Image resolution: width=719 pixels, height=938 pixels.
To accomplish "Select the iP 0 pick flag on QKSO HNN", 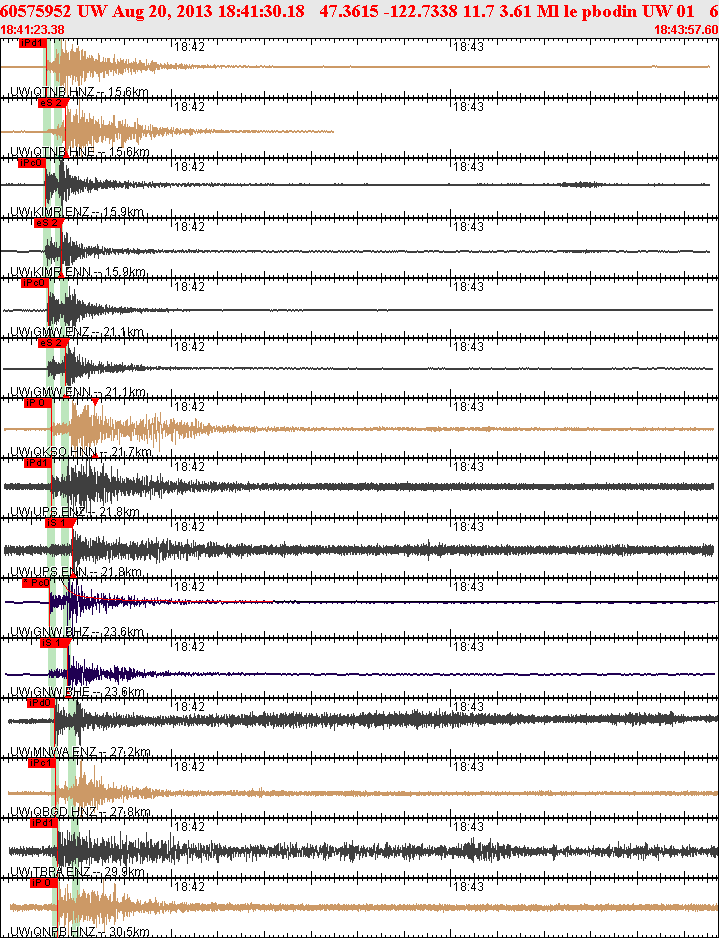I will tap(37, 403).
